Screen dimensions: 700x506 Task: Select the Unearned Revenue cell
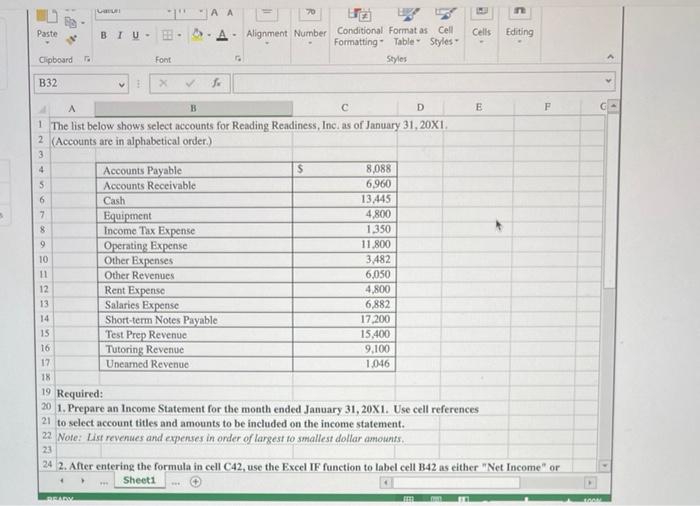196,364
